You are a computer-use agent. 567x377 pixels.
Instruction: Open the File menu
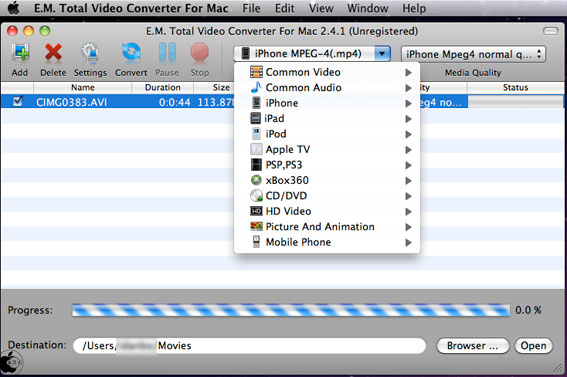pyautogui.click(x=251, y=8)
